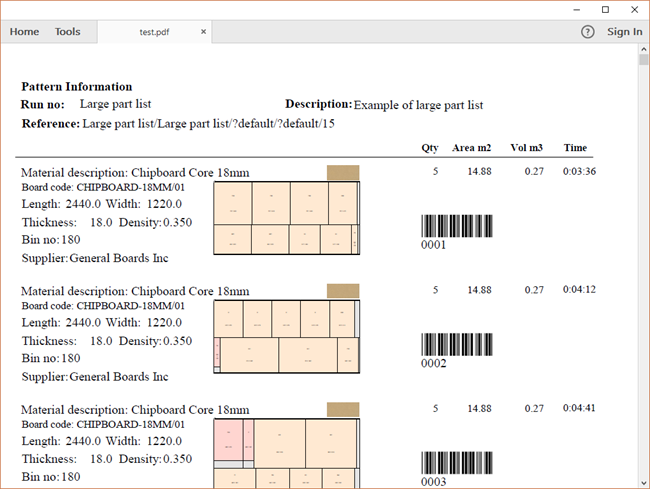The height and width of the screenshot is (489, 650).
Task: Click the tan material swatch for pattern 0003
Action: (342, 410)
